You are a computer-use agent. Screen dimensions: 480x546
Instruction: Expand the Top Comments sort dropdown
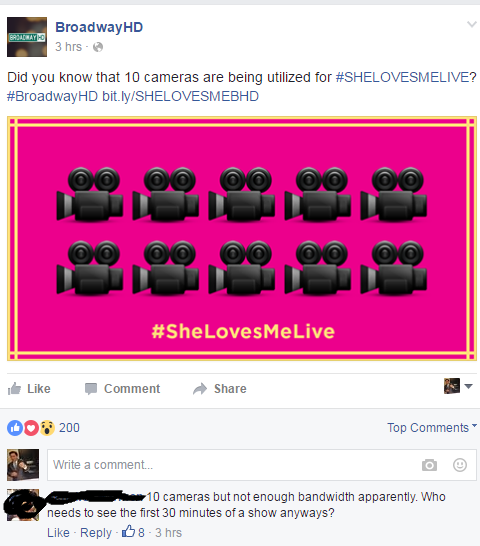coord(432,428)
